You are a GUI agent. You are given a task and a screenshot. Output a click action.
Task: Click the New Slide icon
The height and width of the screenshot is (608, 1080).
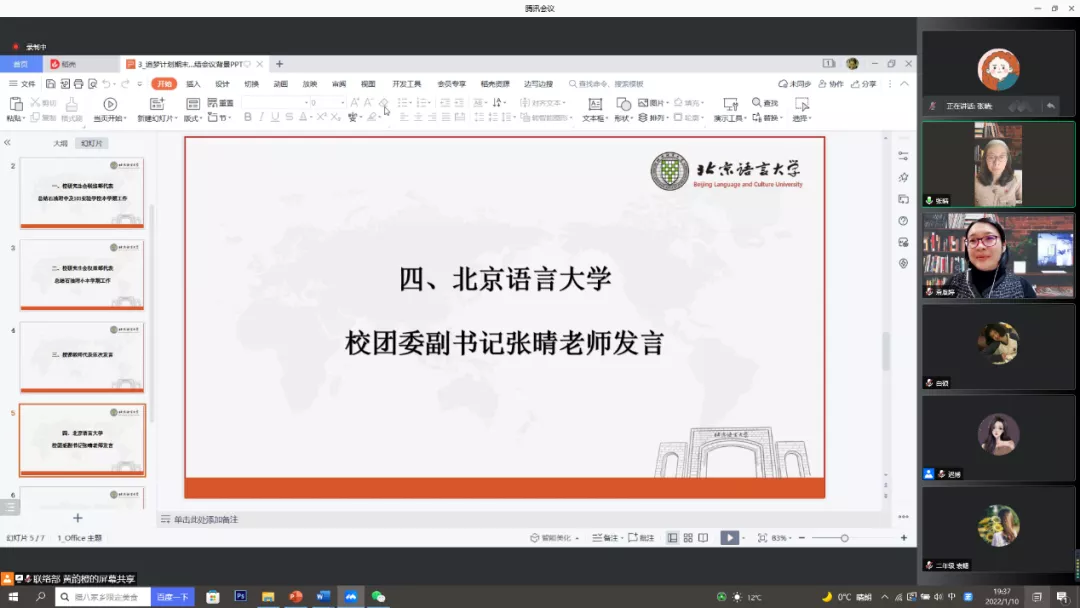click(157, 104)
